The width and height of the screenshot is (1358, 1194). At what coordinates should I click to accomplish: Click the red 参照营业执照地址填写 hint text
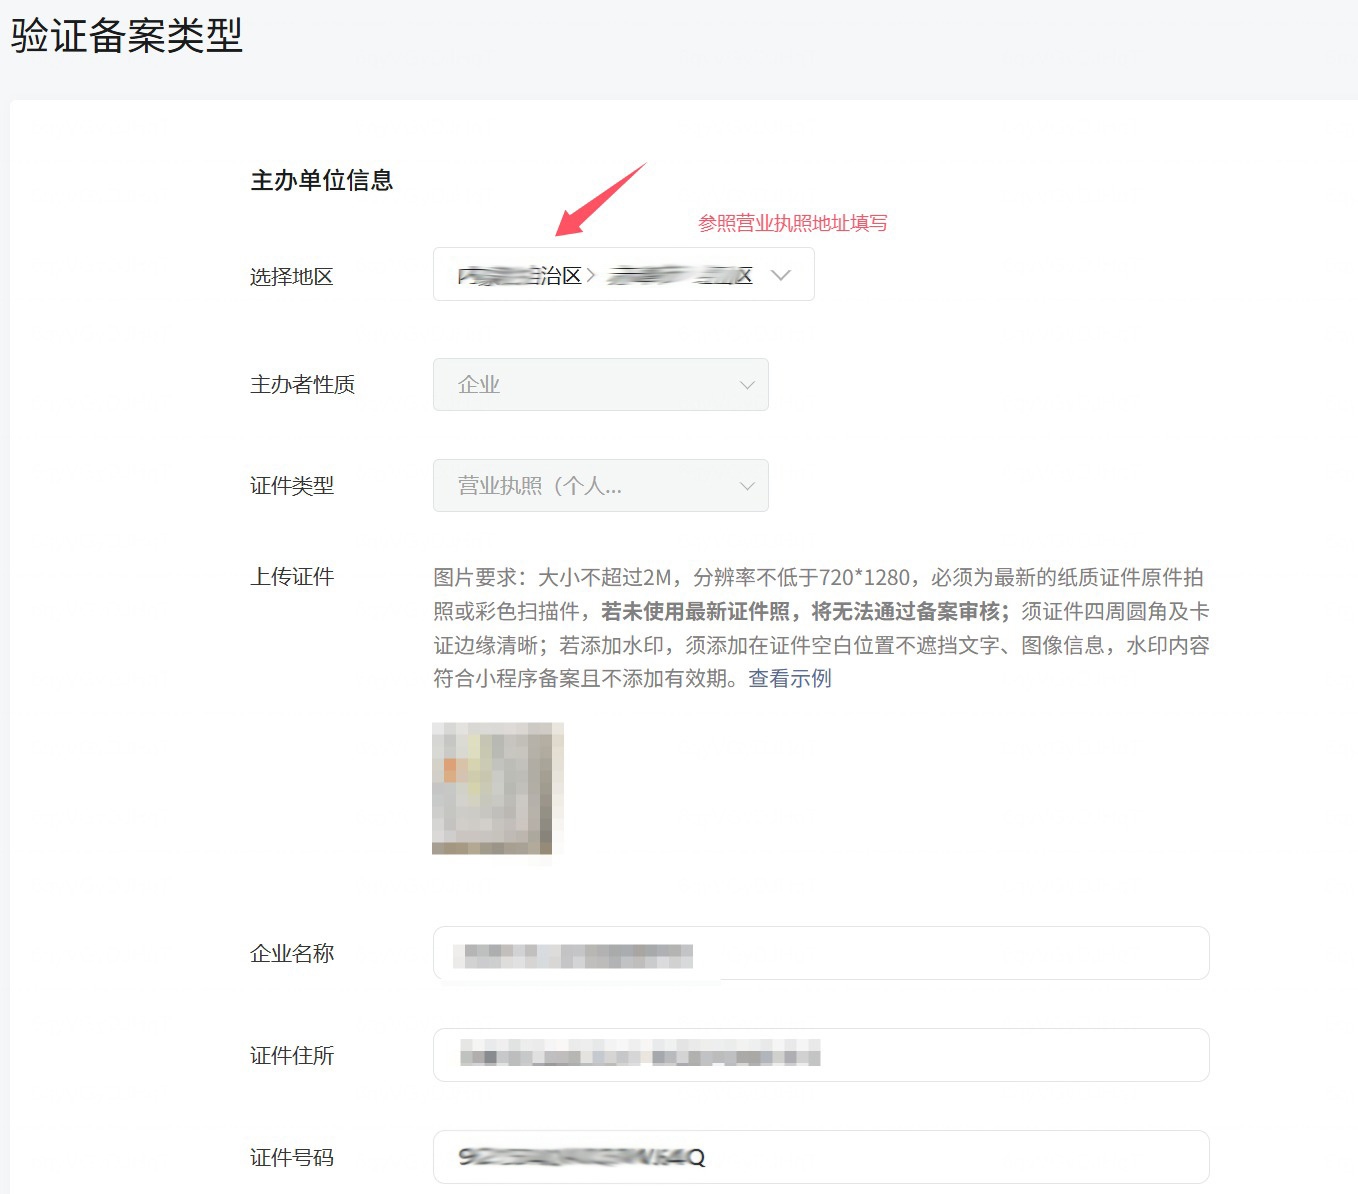tap(792, 223)
